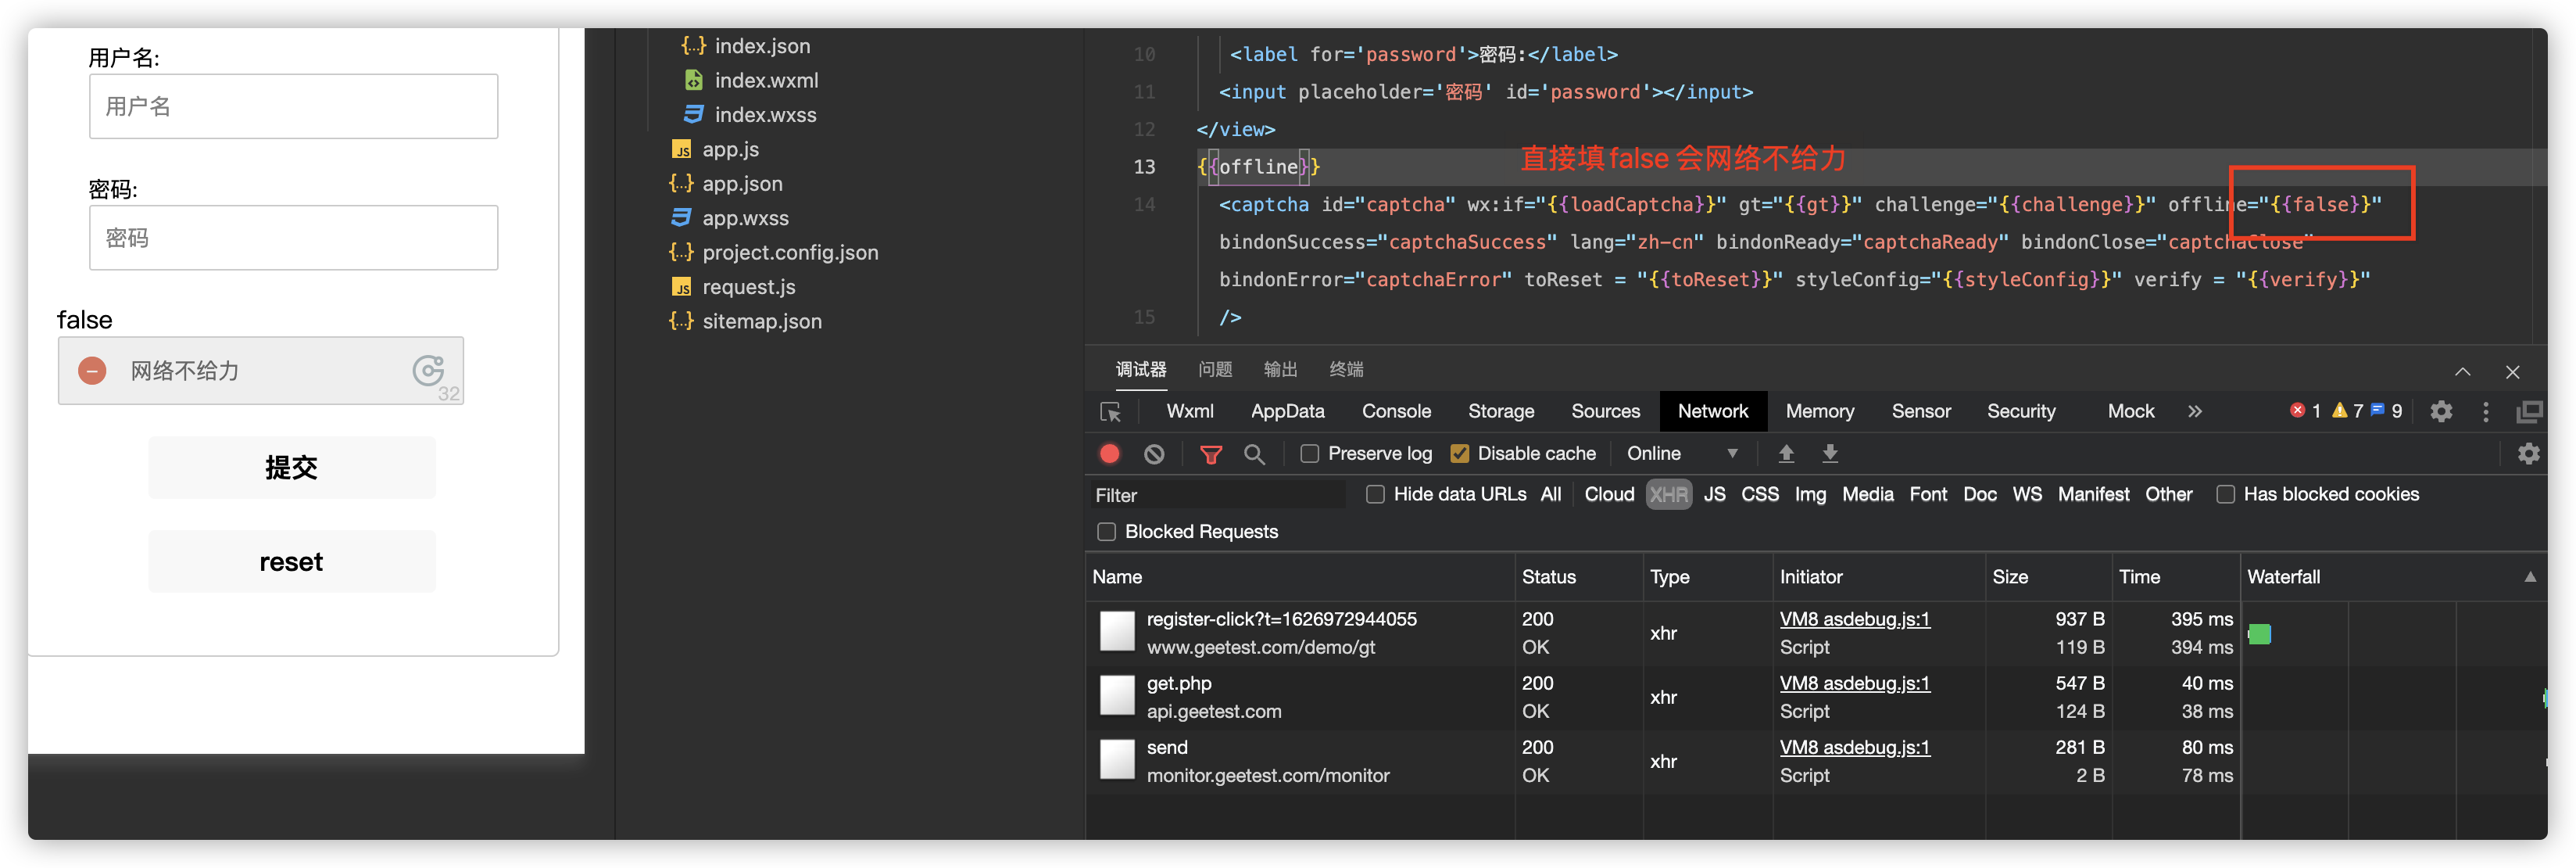
Task: Open devtools settings gear beside error counts
Action: coord(2441,411)
